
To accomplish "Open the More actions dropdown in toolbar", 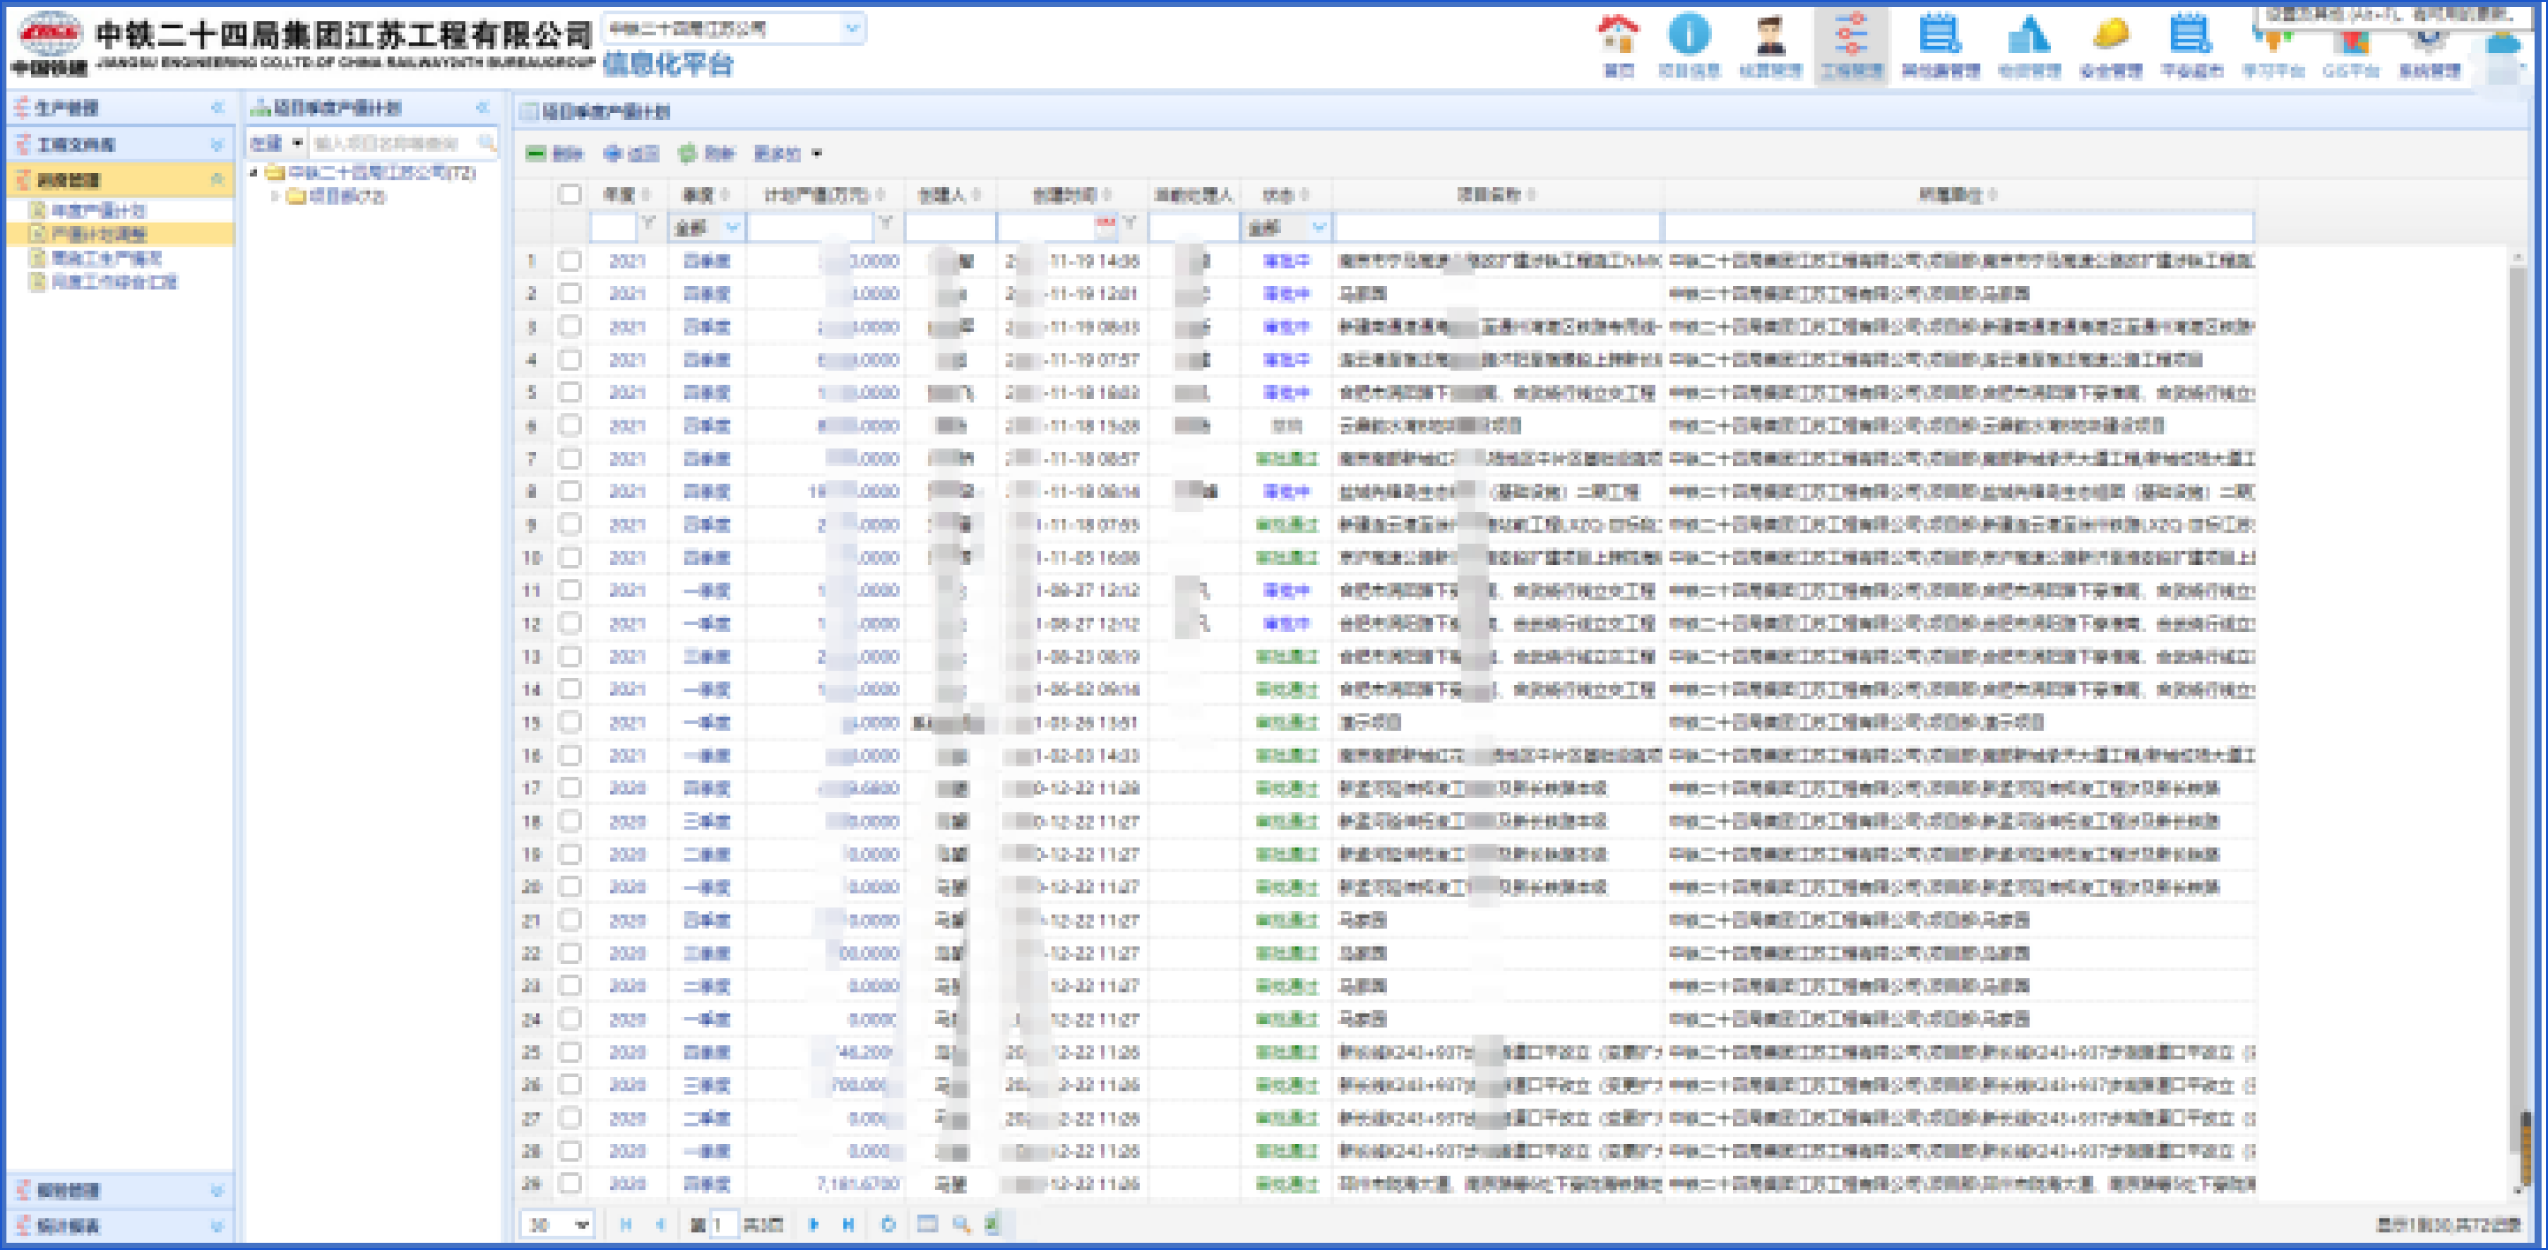I will pyautogui.click(x=788, y=153).
